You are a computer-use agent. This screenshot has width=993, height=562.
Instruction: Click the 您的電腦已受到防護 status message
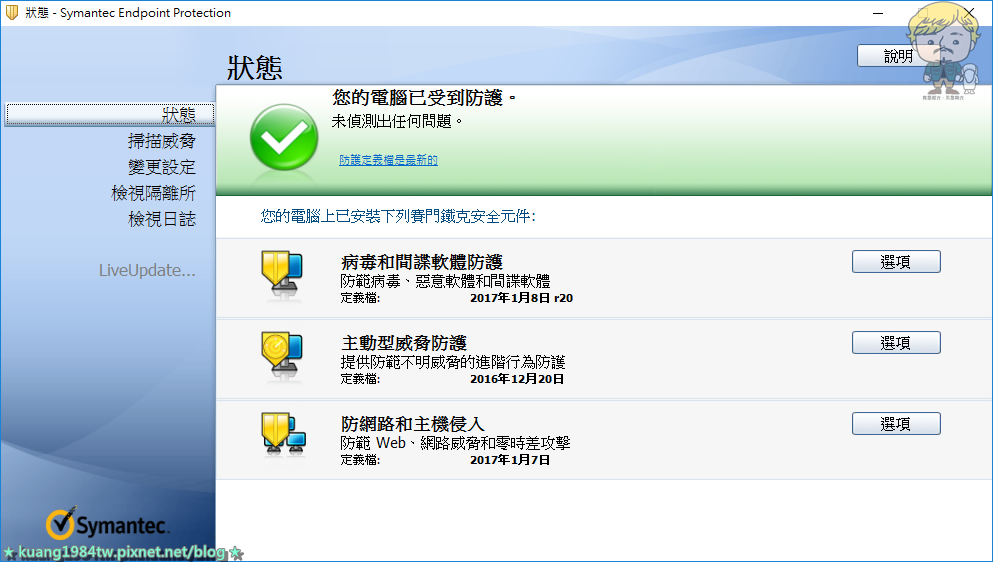[424, 98]
